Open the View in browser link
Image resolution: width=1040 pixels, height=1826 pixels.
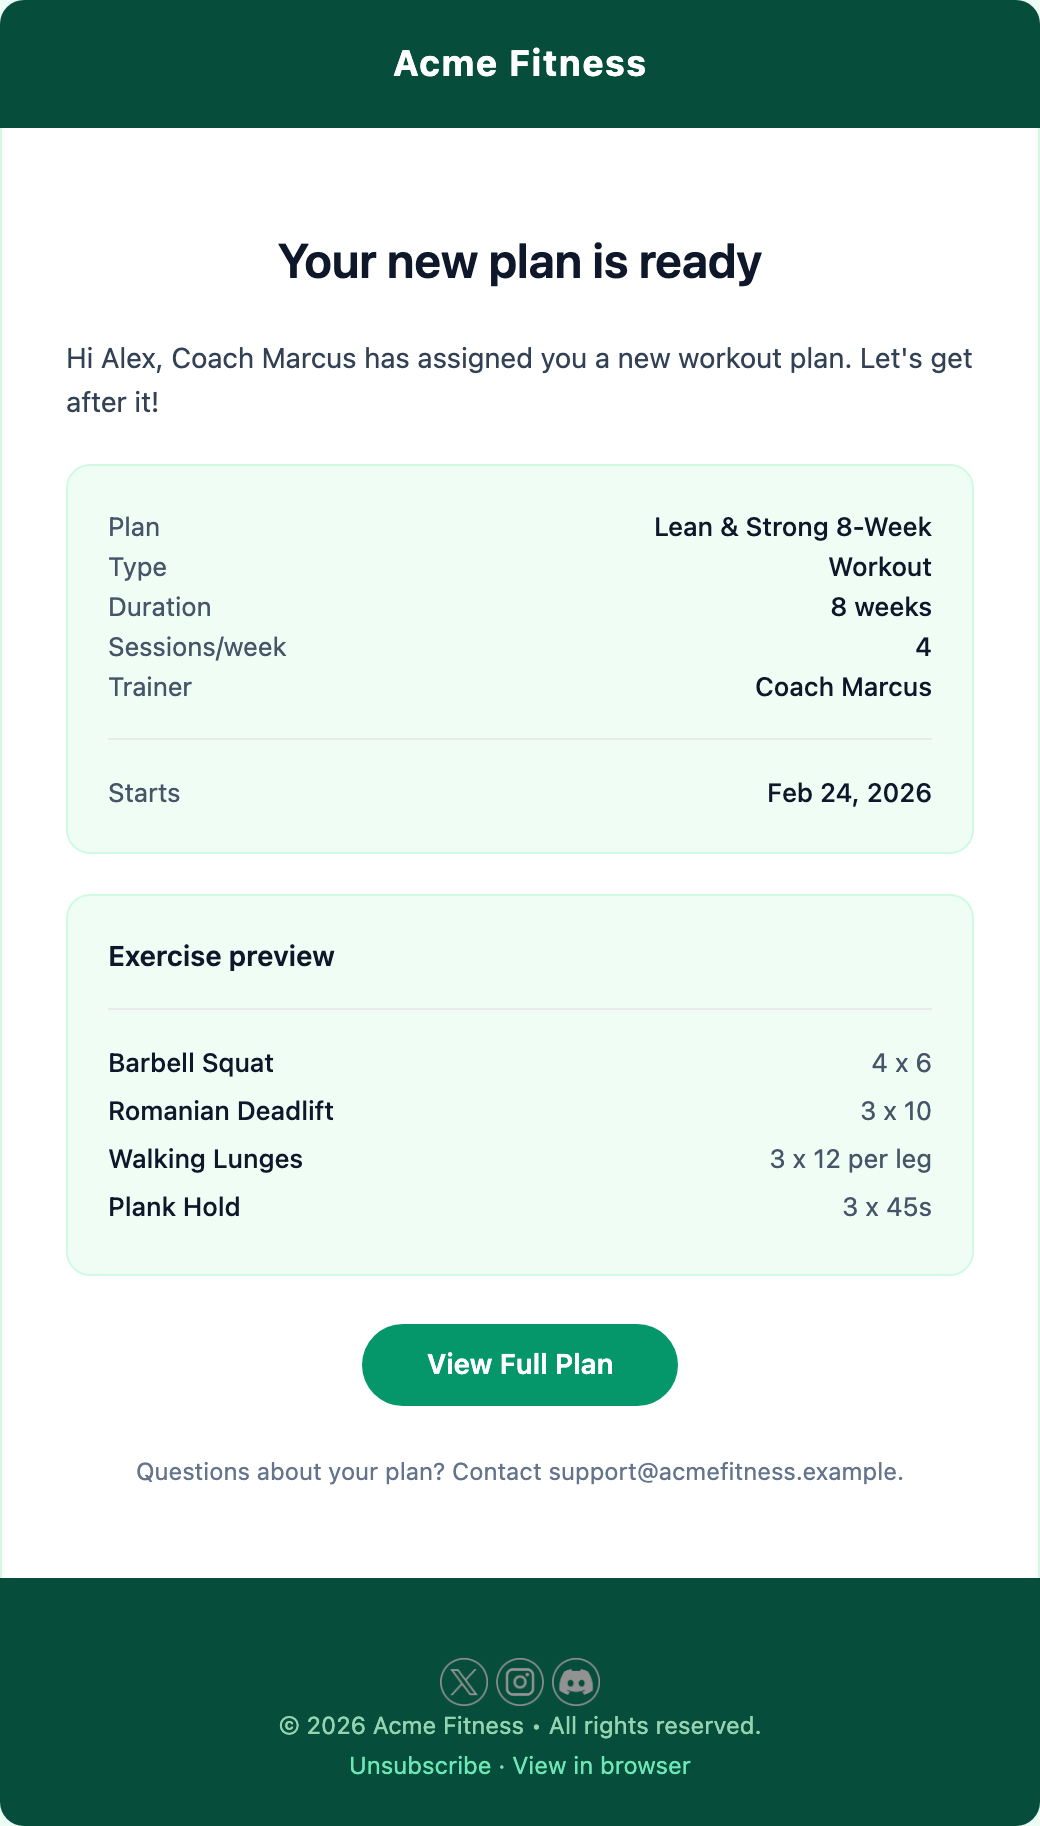(601, 1766)
